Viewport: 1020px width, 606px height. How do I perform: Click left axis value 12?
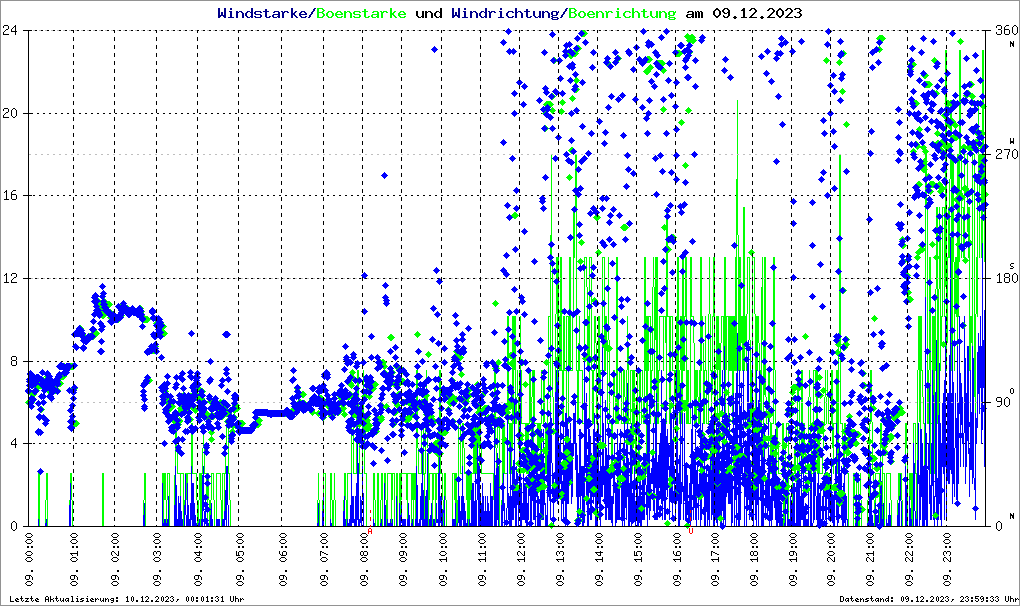click(9, 278)
